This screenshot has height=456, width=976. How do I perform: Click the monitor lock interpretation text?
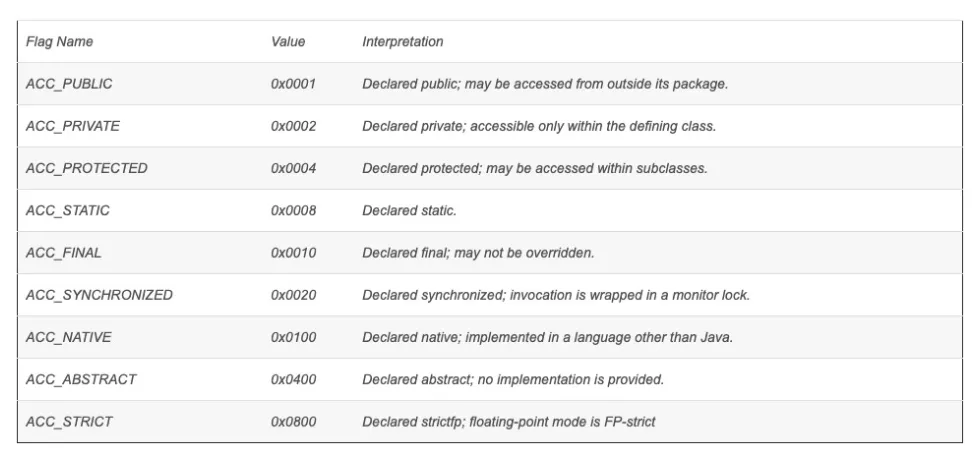(x=556, y=295)
